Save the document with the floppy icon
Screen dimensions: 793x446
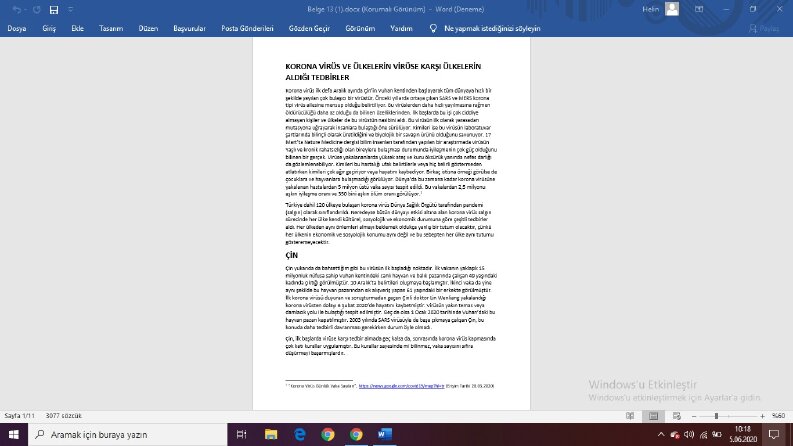(54, 10)
